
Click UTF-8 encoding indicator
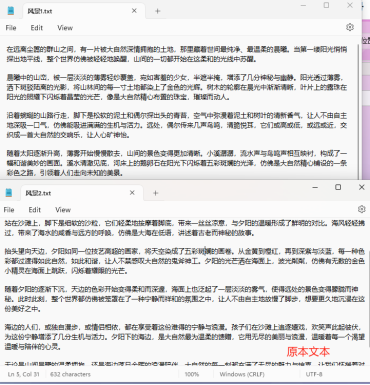point(314,374)
